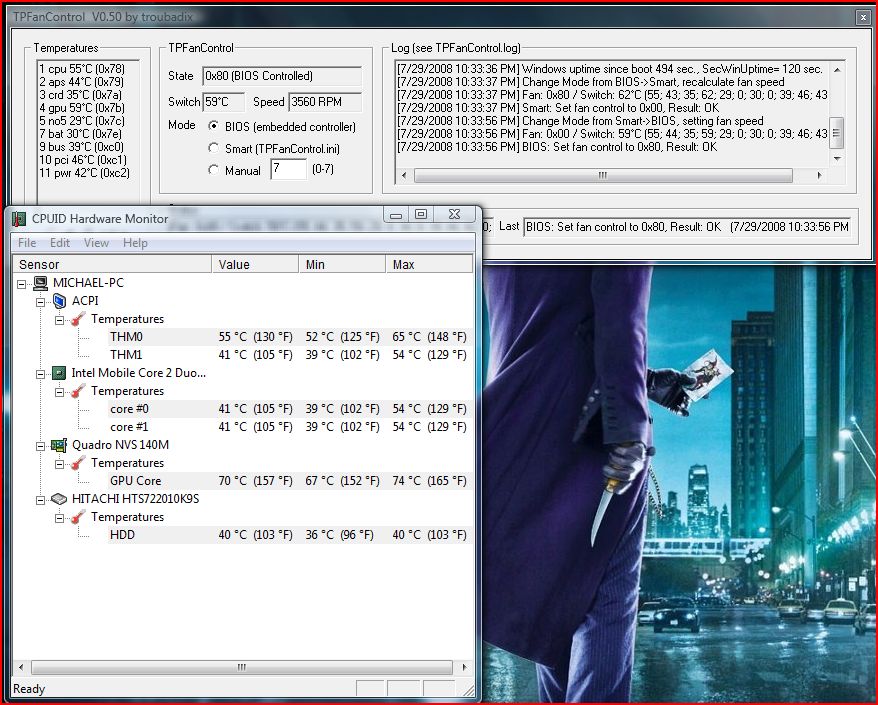Click thermometer icon under Quadro NVS 140M
This screenshot has width=878, height=705.
(x=78, y=463)
